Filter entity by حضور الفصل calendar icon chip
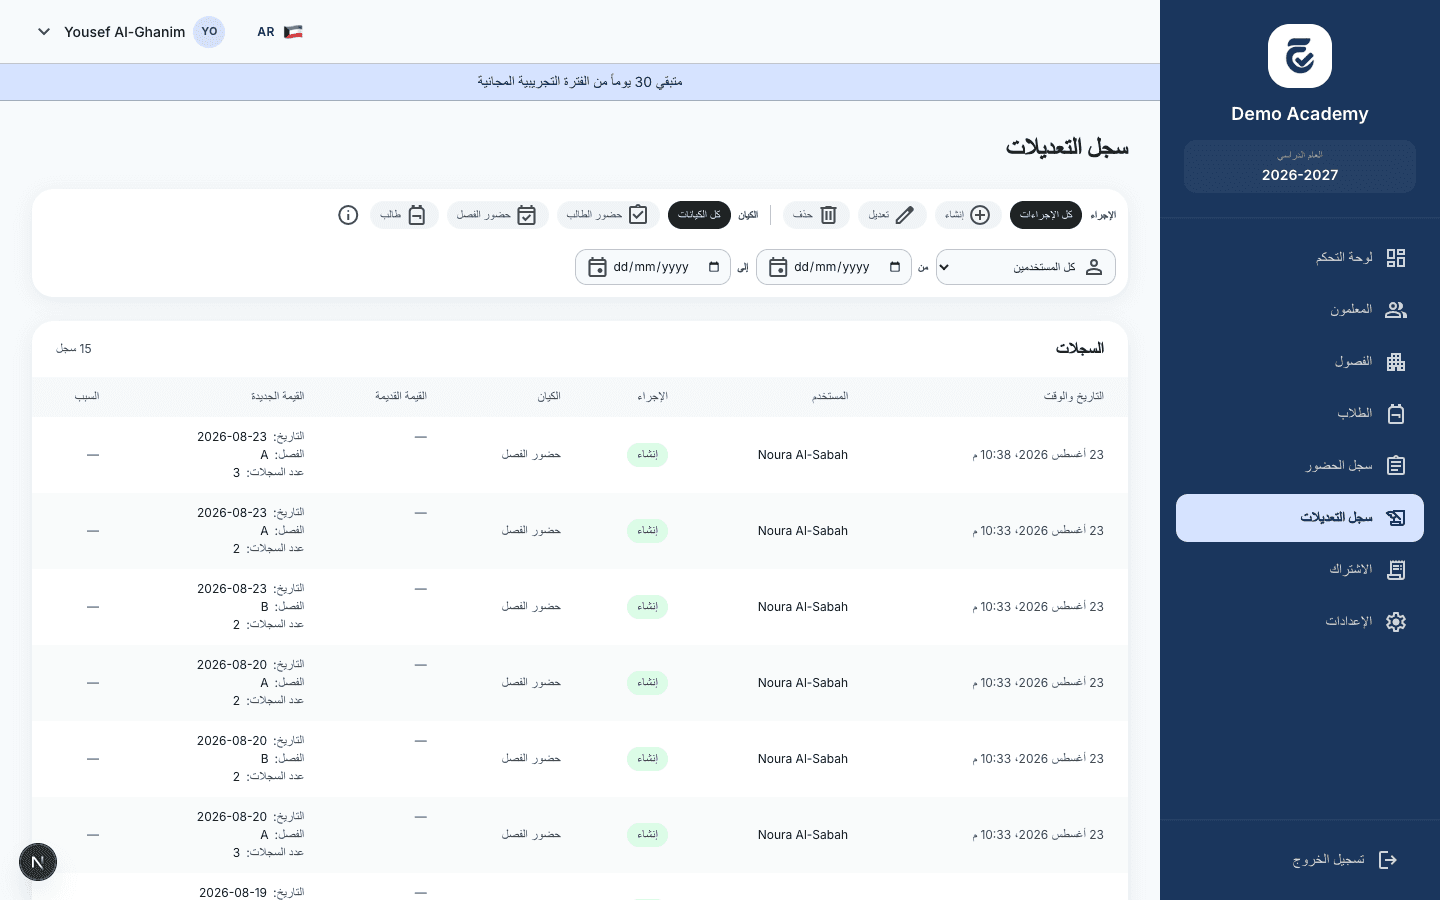Screen dimensions: 1440x900 point(497,215)
